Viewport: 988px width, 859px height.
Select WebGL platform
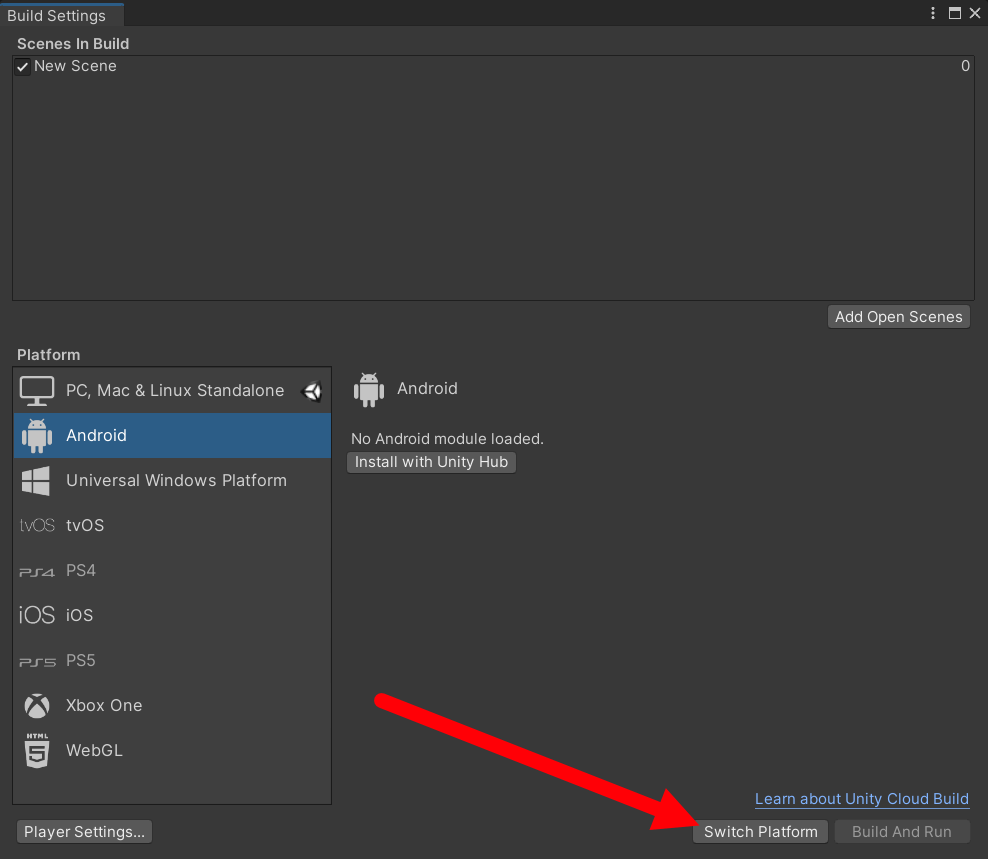point(172,751)
